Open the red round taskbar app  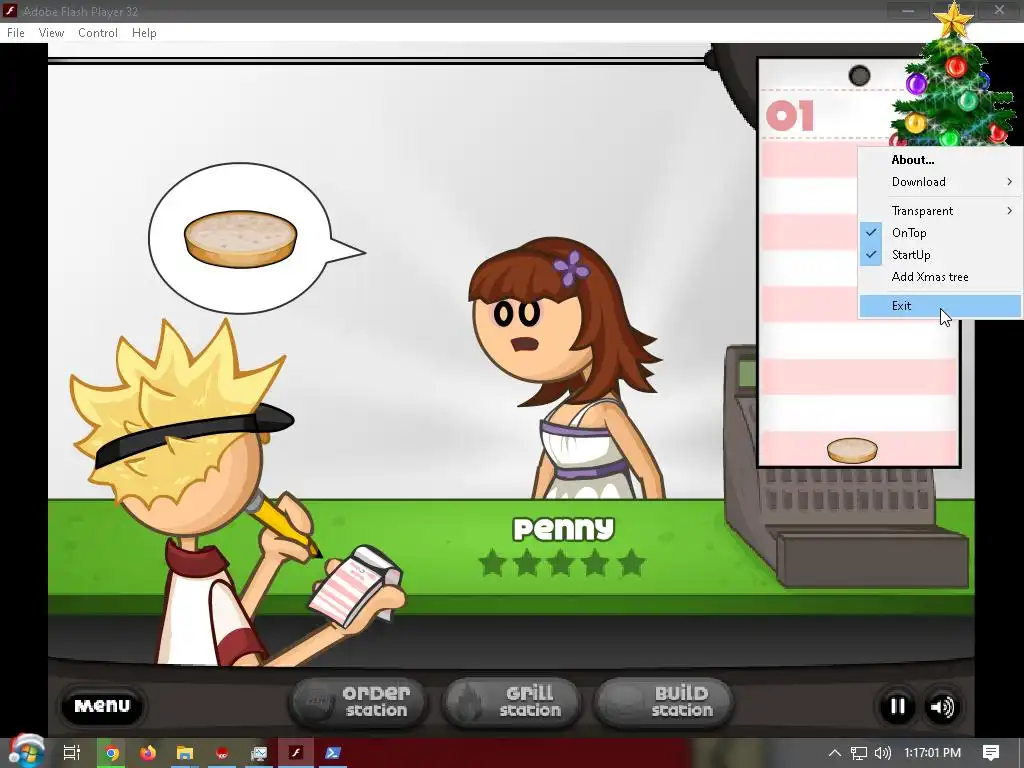tap(222, 754)
